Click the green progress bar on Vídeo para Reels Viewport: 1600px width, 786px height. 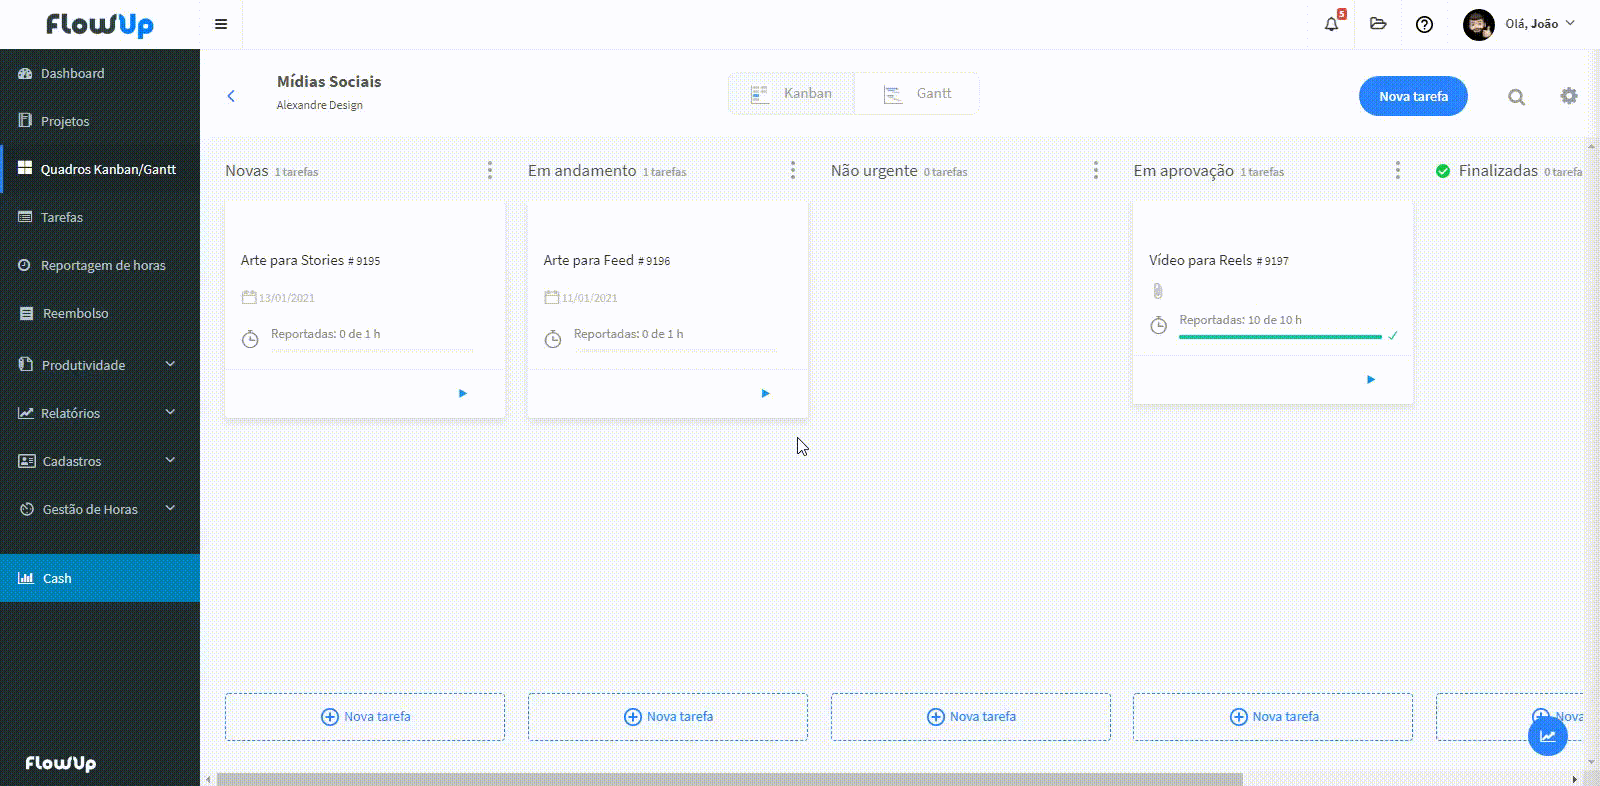pos(1280,337)
